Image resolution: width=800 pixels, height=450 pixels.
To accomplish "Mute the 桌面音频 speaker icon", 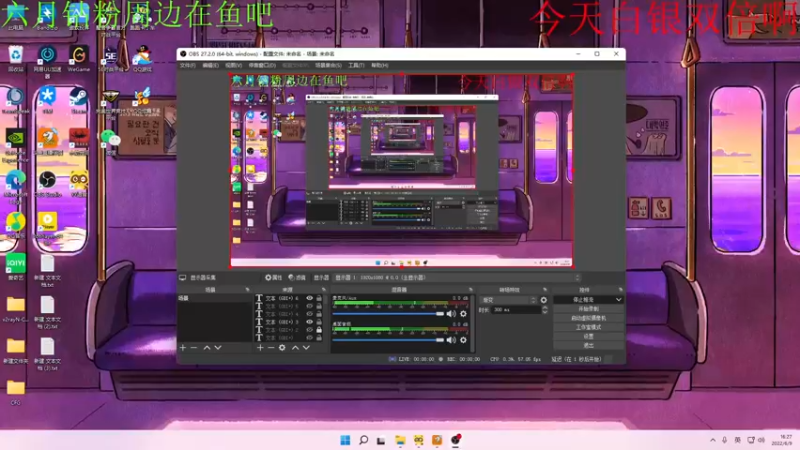I will click(x=451, y=340).
